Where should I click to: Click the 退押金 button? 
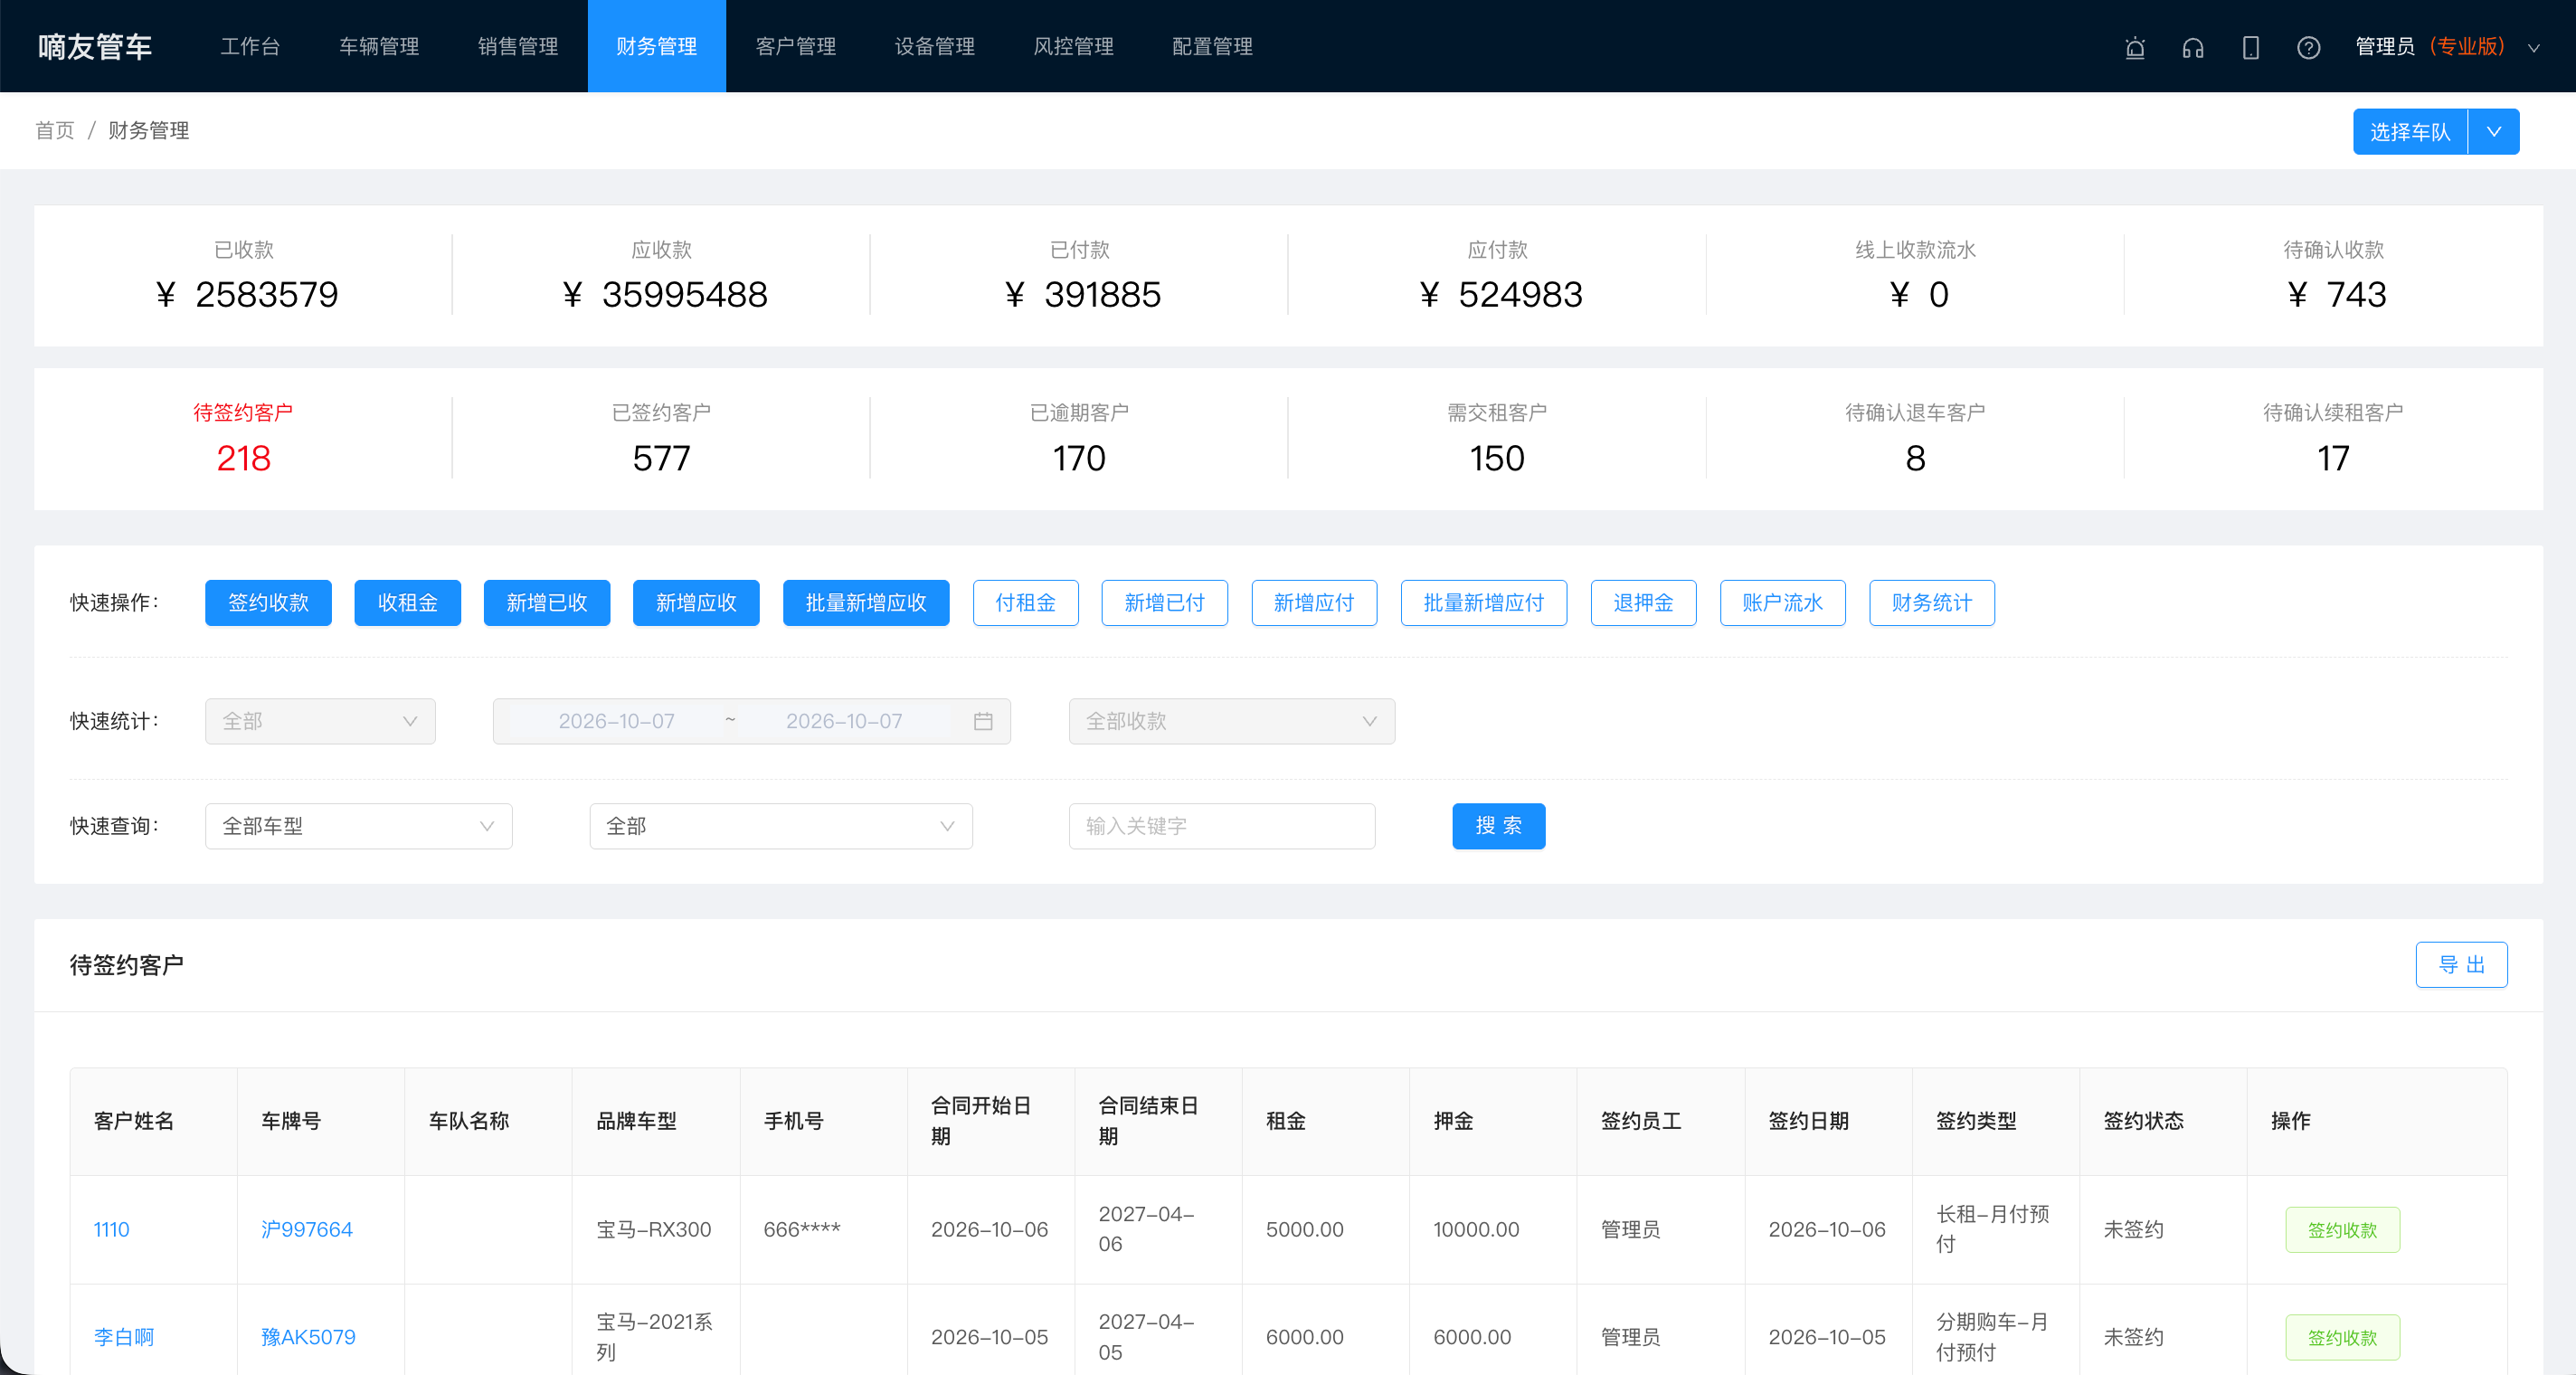pos(1643,603)
